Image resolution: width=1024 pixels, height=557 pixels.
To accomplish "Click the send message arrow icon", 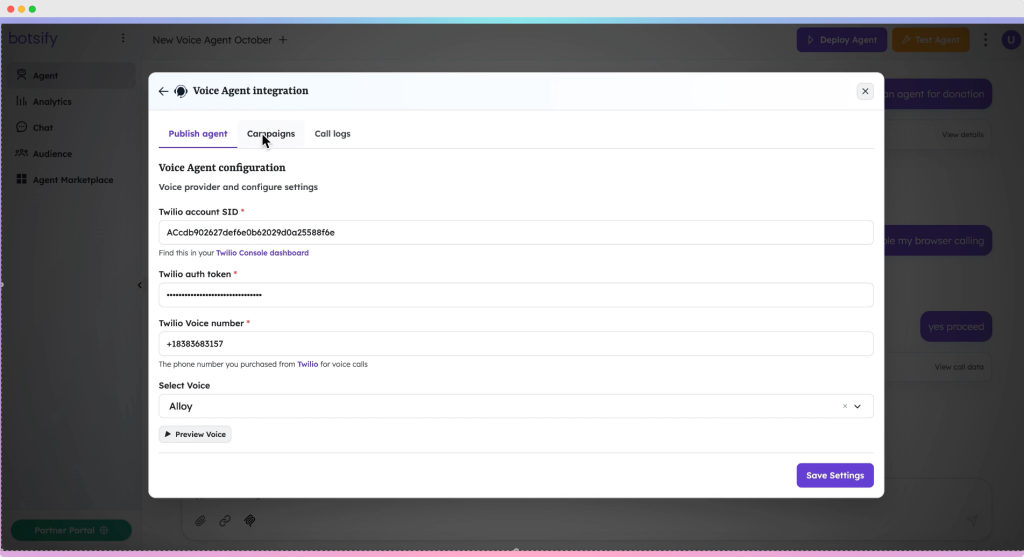I will pyautogui.click(x=972, y=520).
